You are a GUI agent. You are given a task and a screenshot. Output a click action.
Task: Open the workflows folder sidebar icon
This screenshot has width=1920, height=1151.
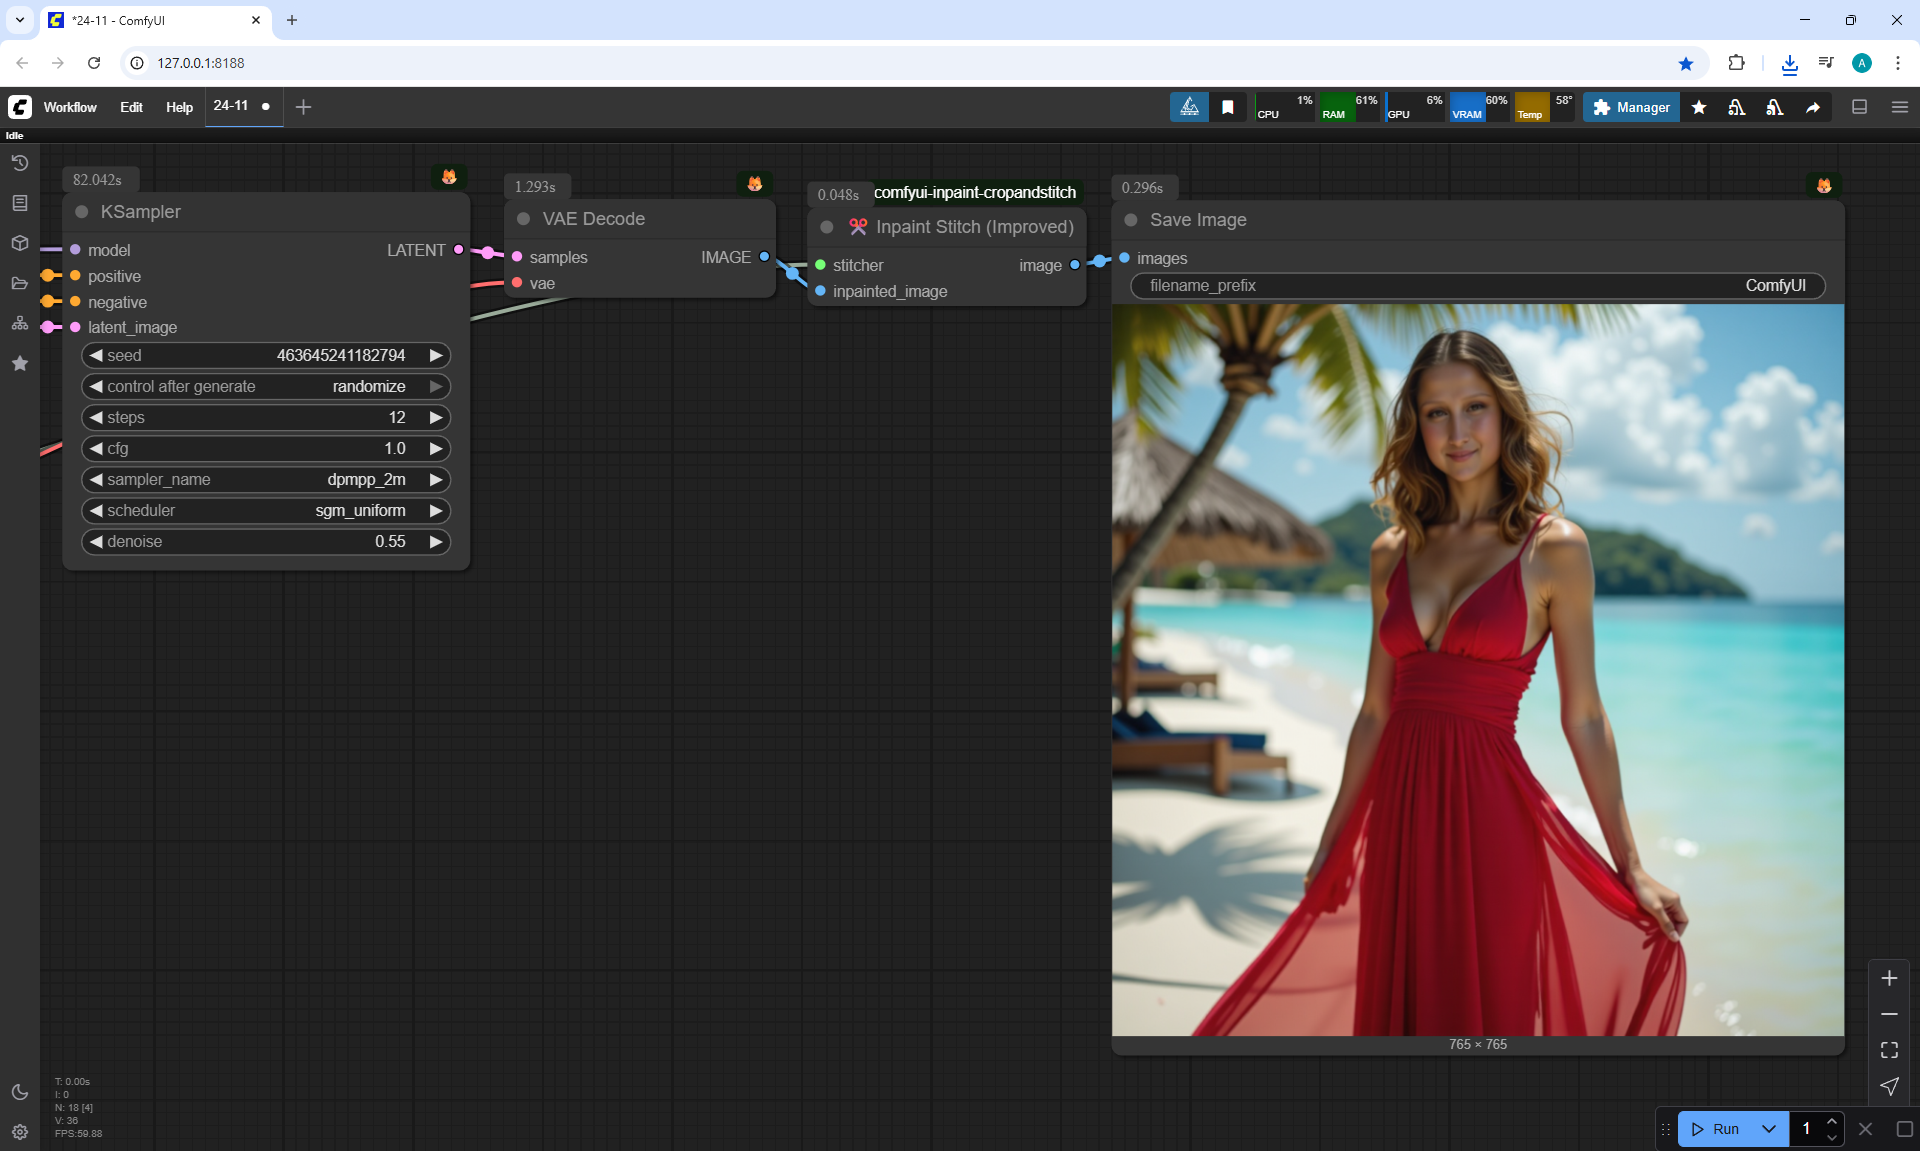pos(20,283)
